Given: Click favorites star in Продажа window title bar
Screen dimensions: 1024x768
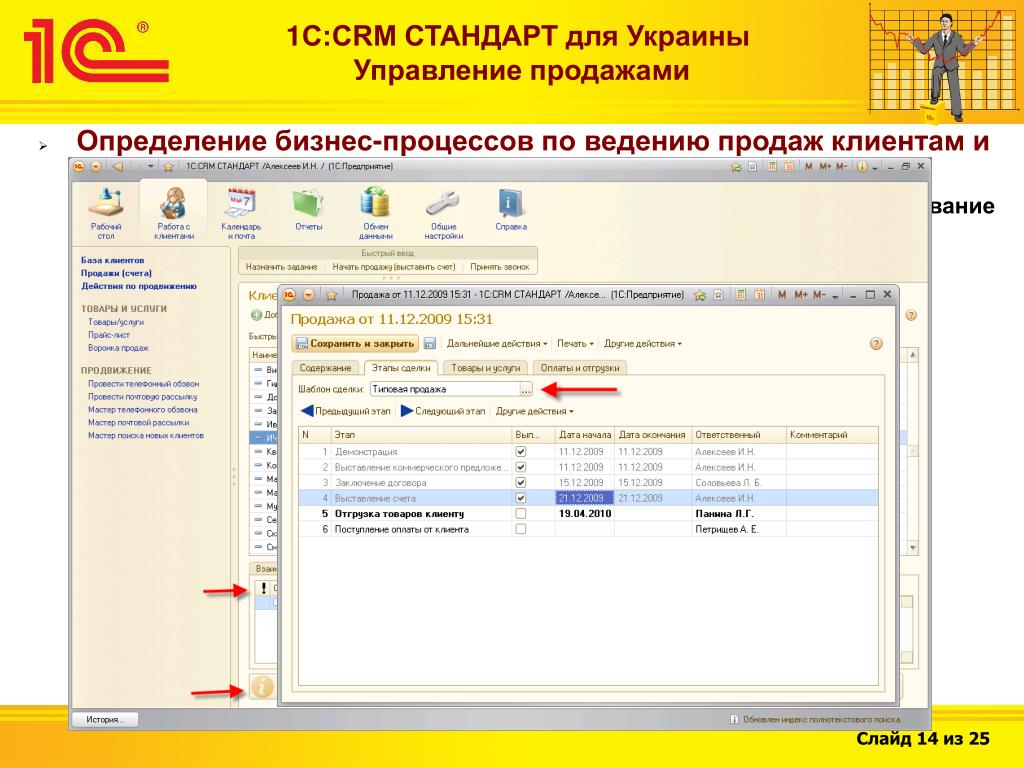Looking at the screenshot, I should coord(331,295).
